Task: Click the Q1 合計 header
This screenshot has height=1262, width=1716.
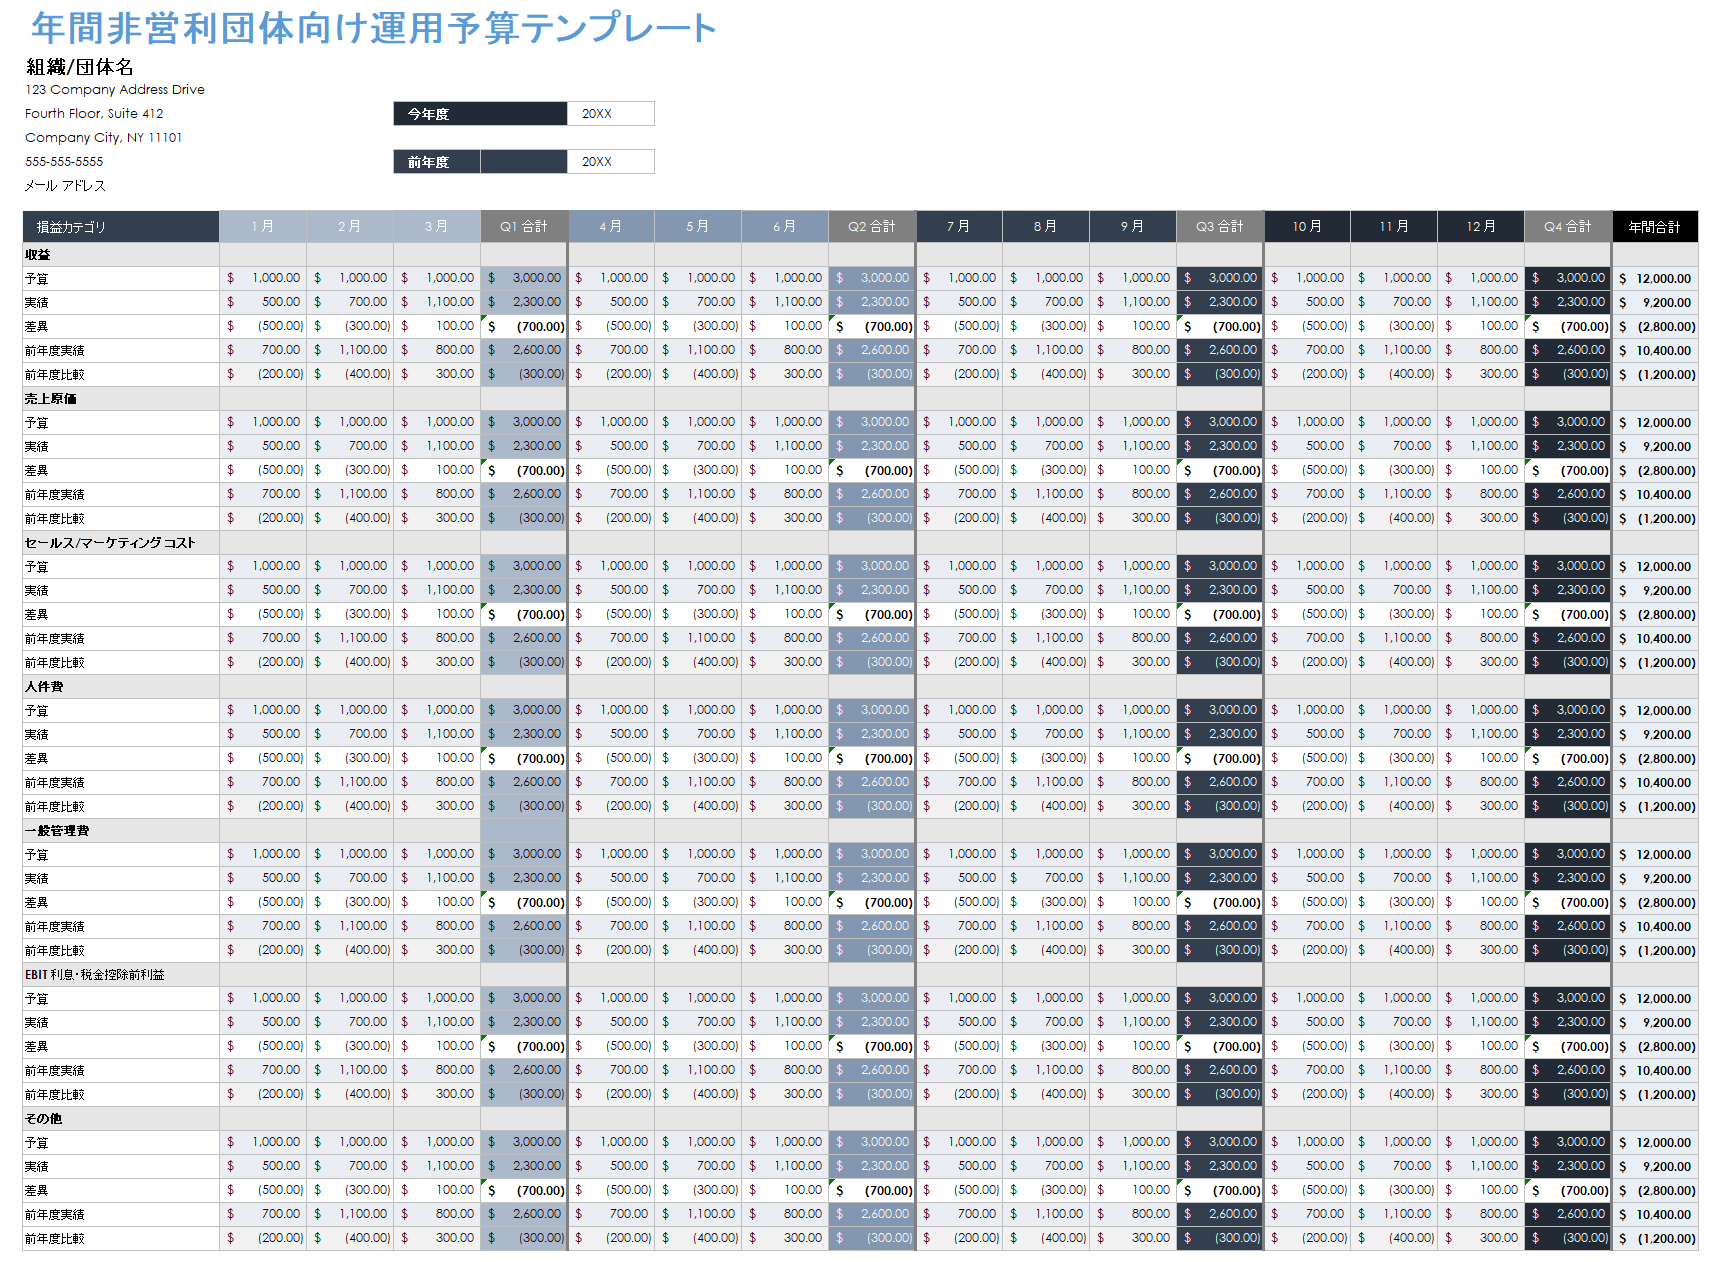Action: (524, 227)
